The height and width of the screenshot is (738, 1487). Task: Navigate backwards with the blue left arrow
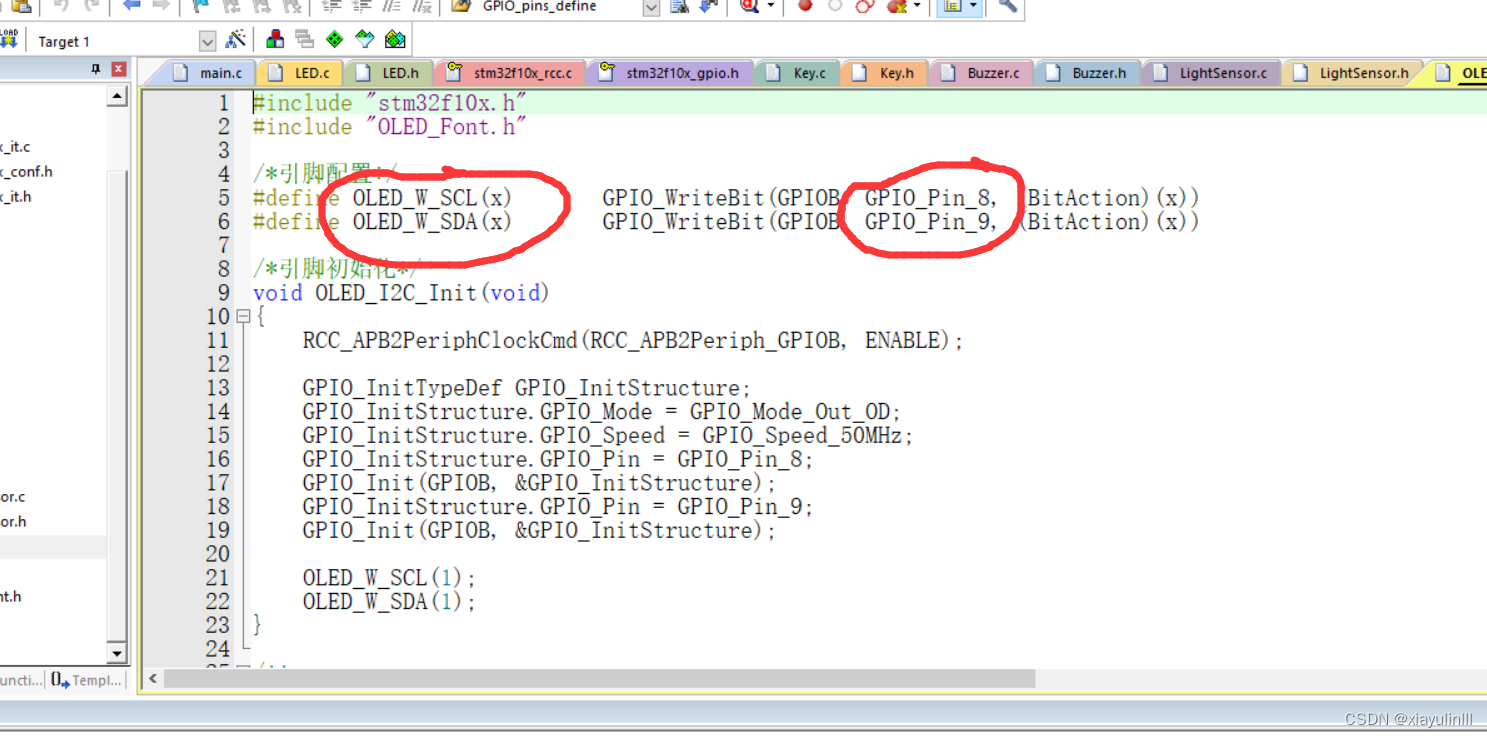pyautogui.click(x=131, y=6)
